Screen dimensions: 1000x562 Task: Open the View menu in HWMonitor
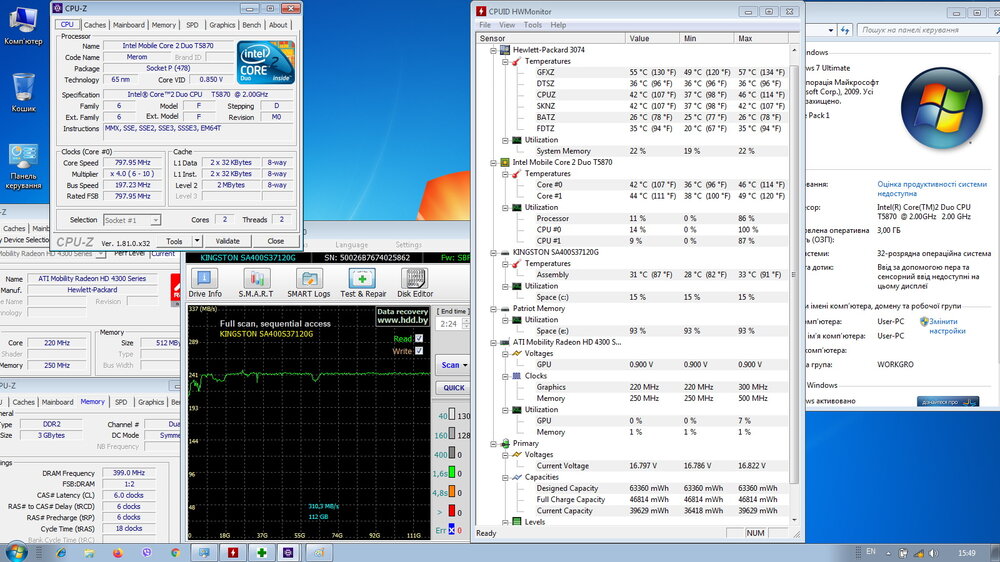tap(508, 25)
